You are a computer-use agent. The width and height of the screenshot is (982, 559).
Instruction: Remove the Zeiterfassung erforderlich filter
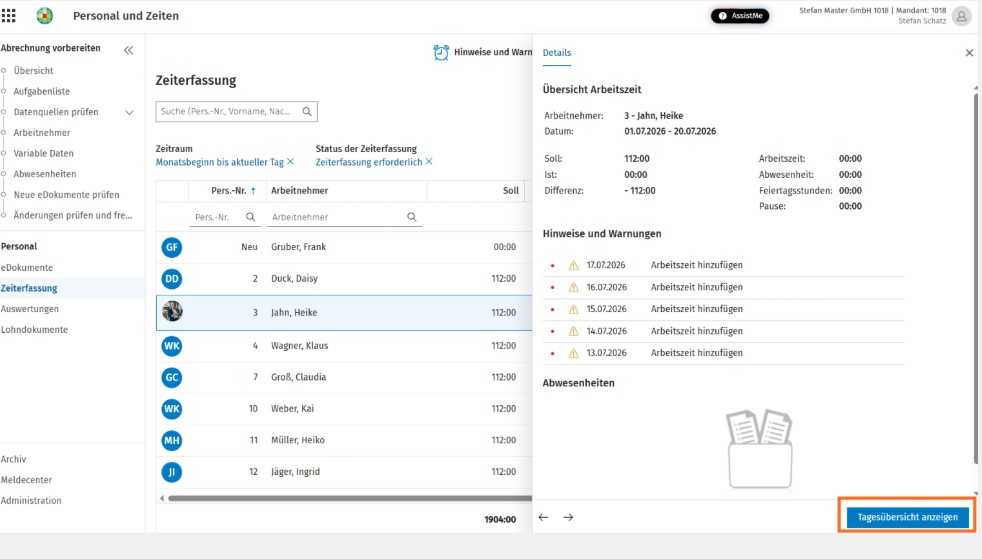coord(429,162)
